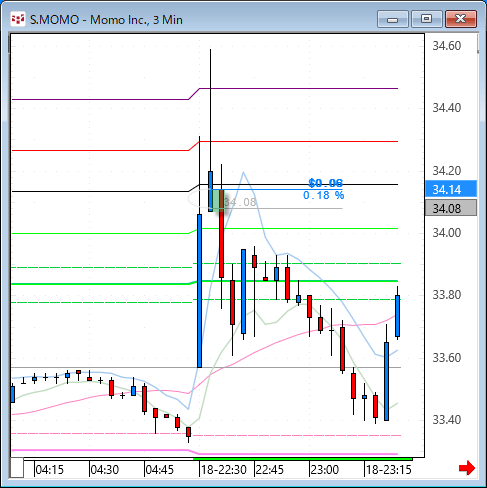Viewport: 487px width, 488px height.
Task: Click the 04:15 time axis label
Action: (x=49, y=470)
